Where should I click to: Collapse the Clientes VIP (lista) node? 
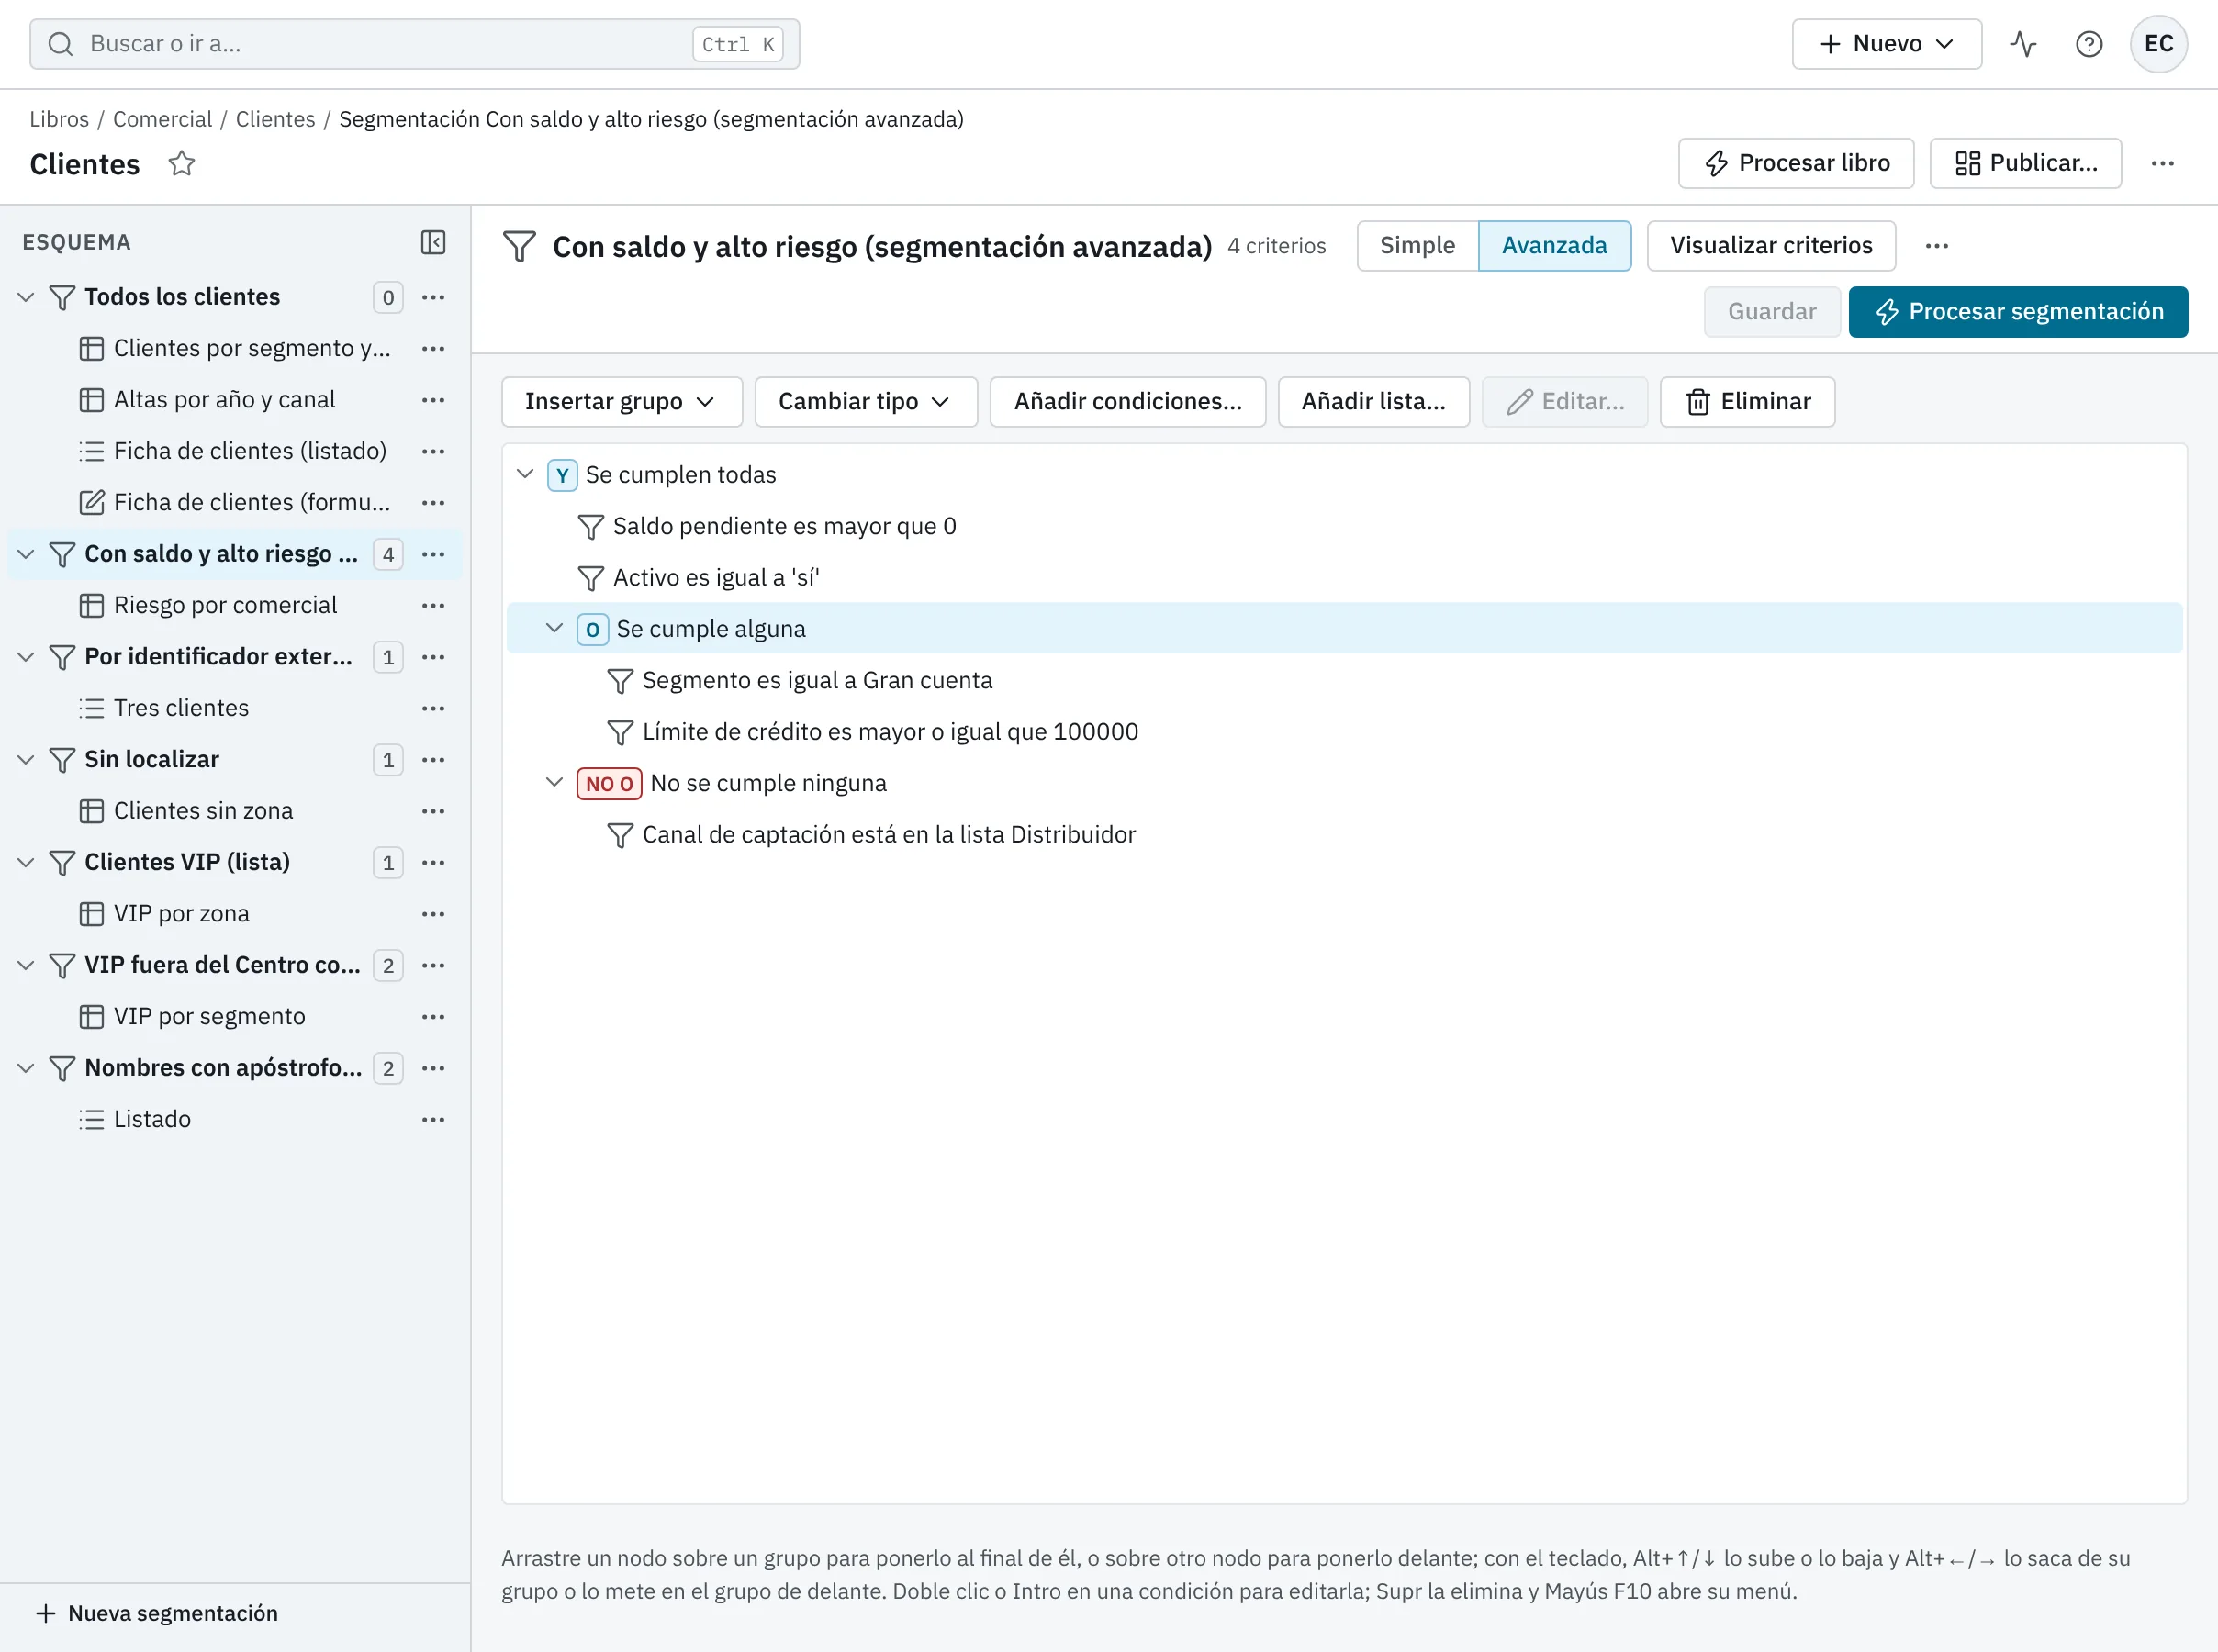pos(26,862)
